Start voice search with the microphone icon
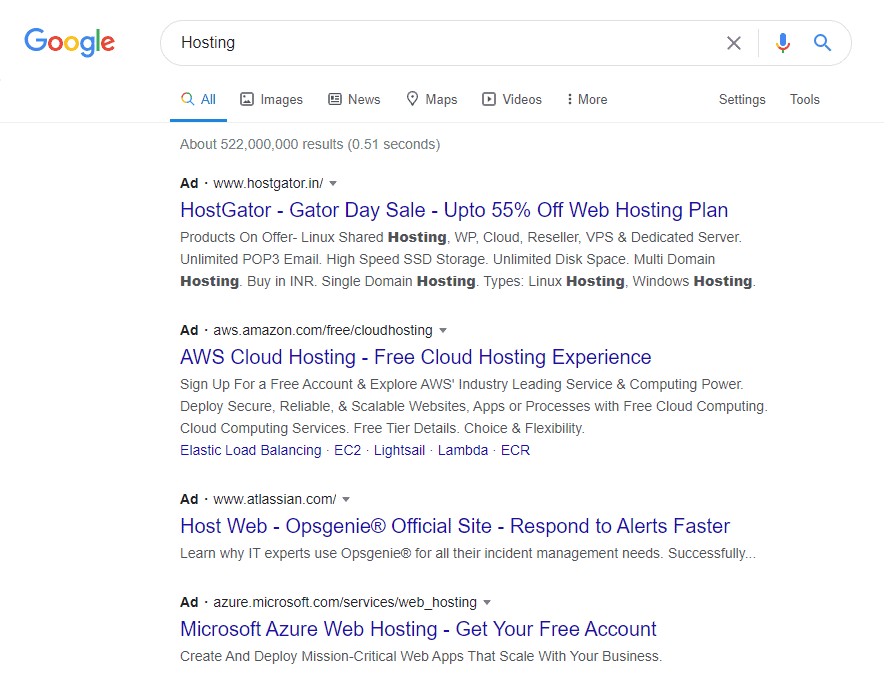Image resolution: width=884 pixels, height=686 pixels. pos(783,43)
